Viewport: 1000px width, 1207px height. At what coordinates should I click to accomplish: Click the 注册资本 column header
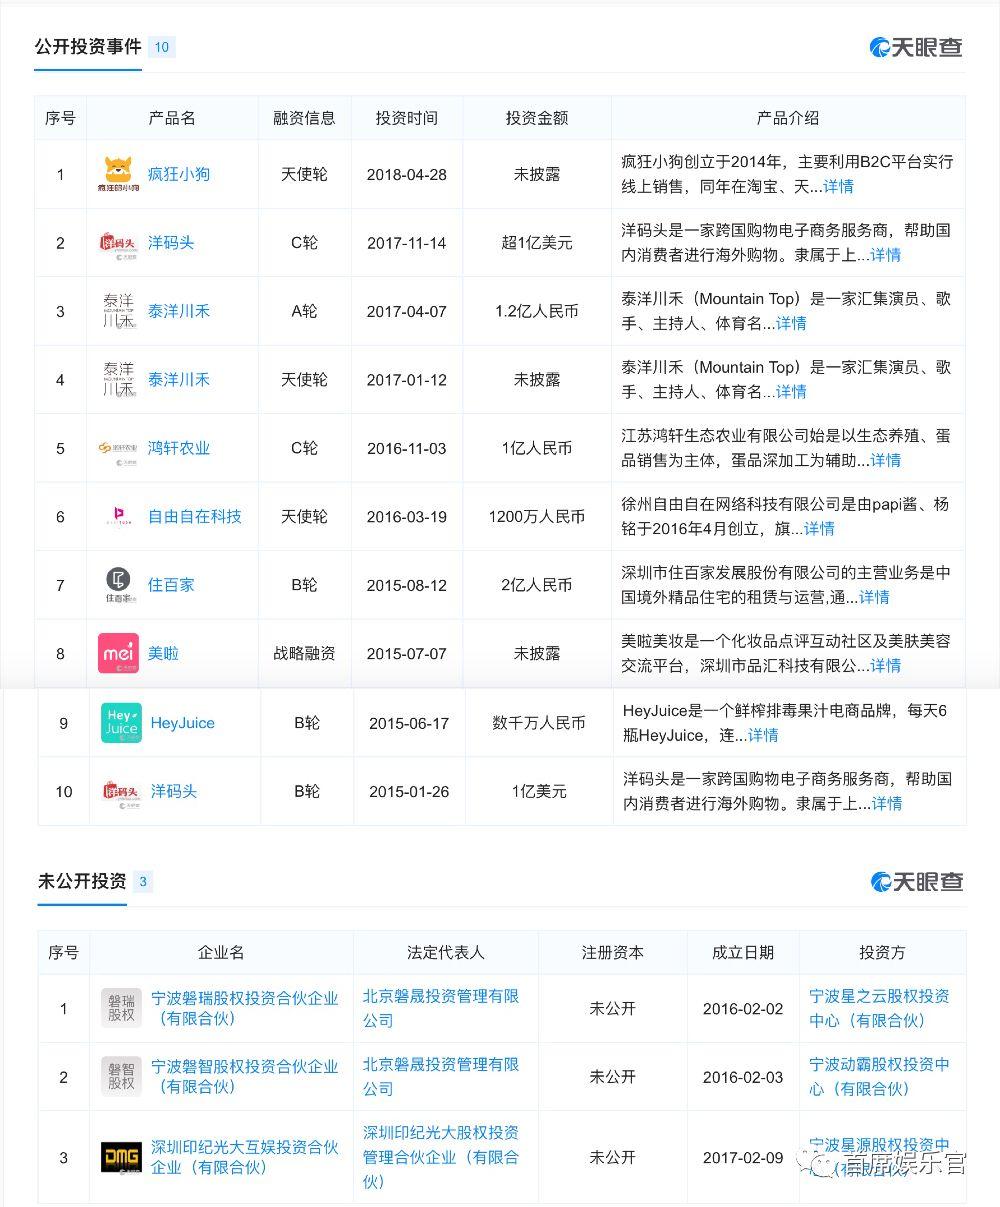613,952
